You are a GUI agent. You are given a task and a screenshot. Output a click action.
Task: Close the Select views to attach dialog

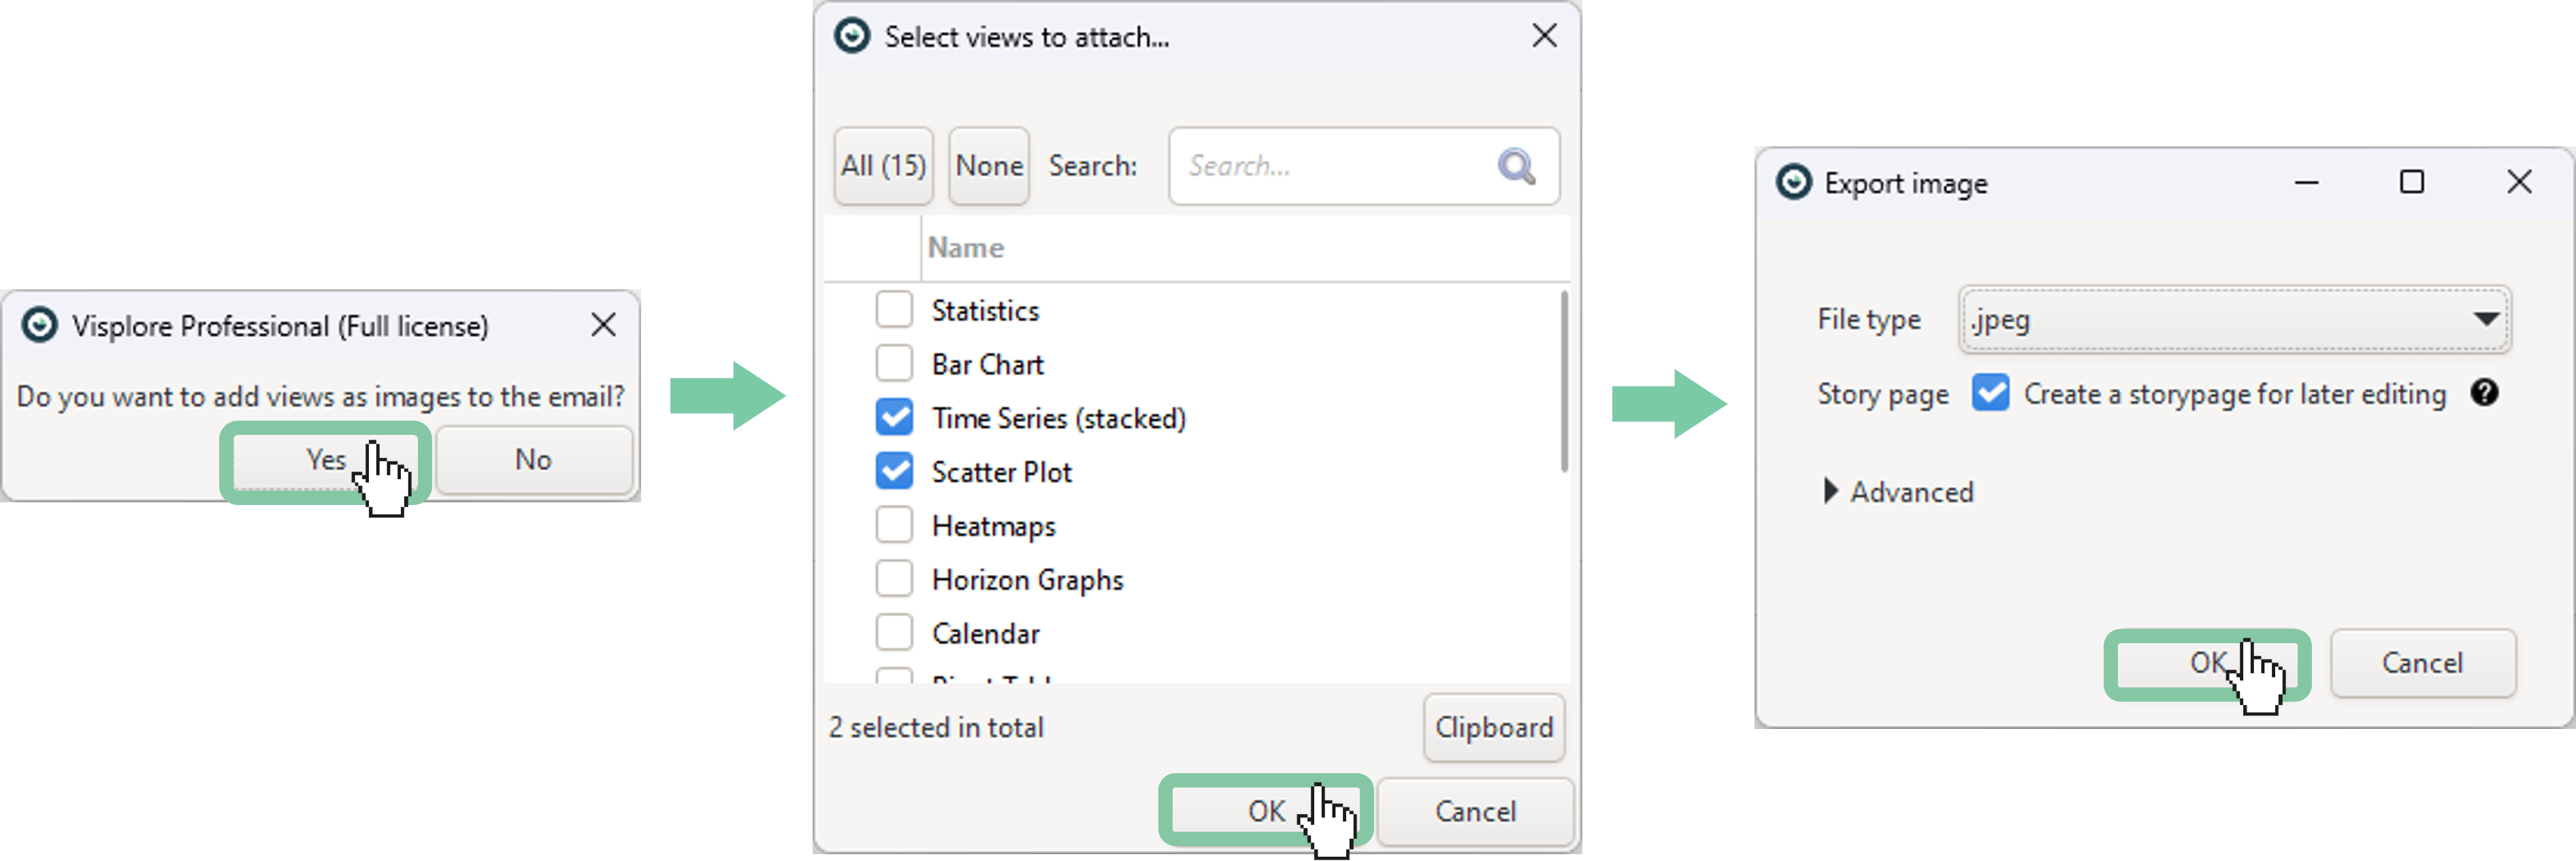tap(1544, 36)
